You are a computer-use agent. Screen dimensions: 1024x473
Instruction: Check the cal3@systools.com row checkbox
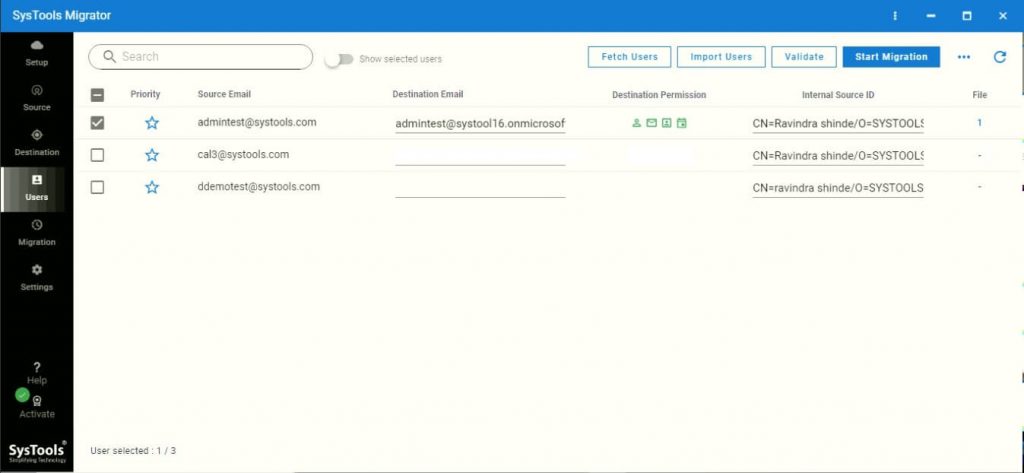click(x=97, y=155)
